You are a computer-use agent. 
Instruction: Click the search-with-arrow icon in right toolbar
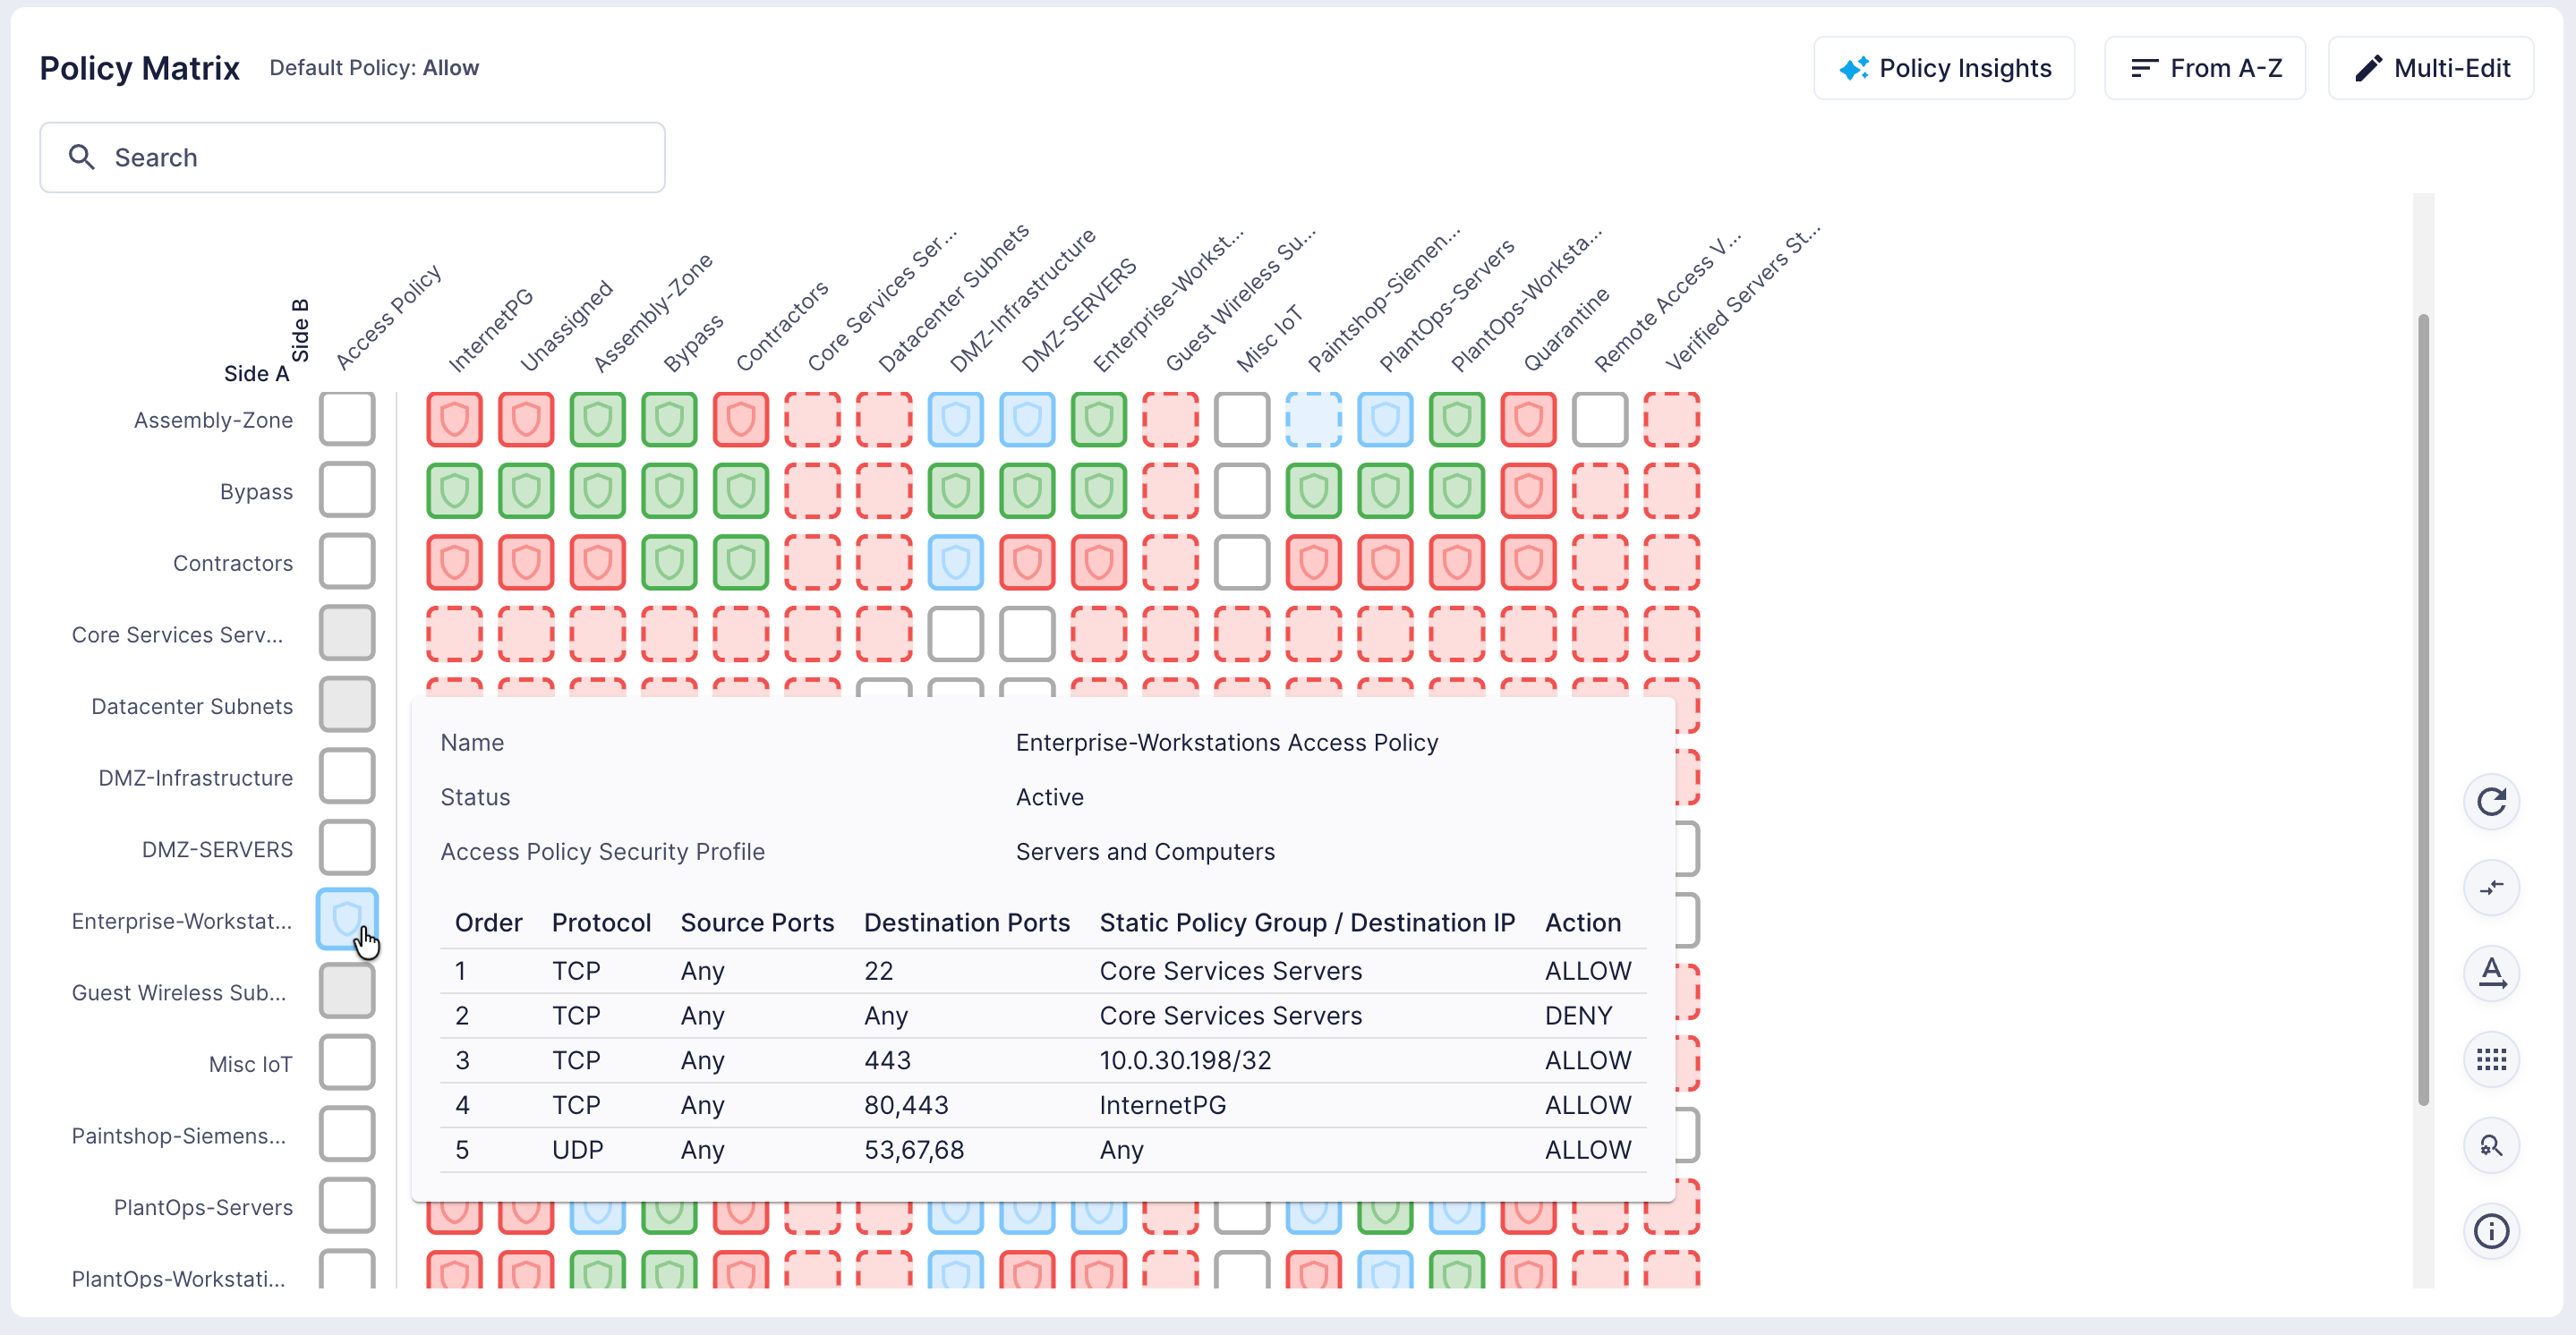click(2491, 1145)
